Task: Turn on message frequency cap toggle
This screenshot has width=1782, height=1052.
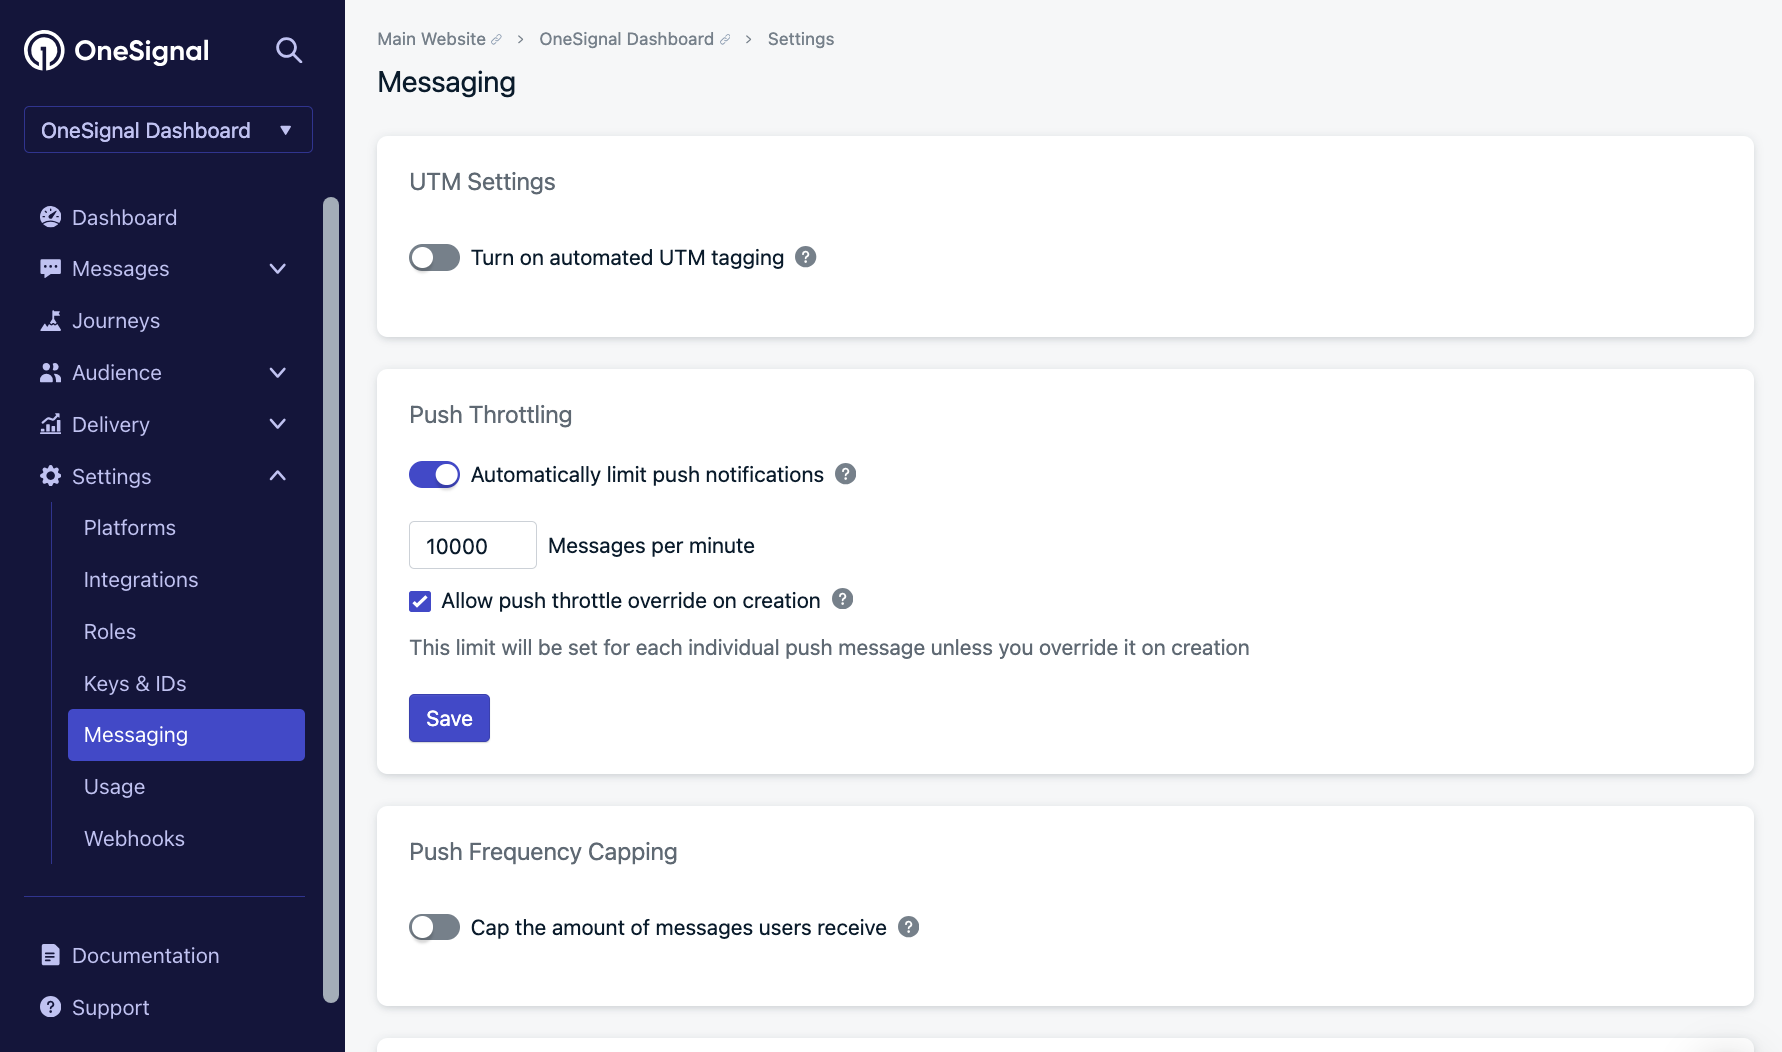Action: coord(434,927)
